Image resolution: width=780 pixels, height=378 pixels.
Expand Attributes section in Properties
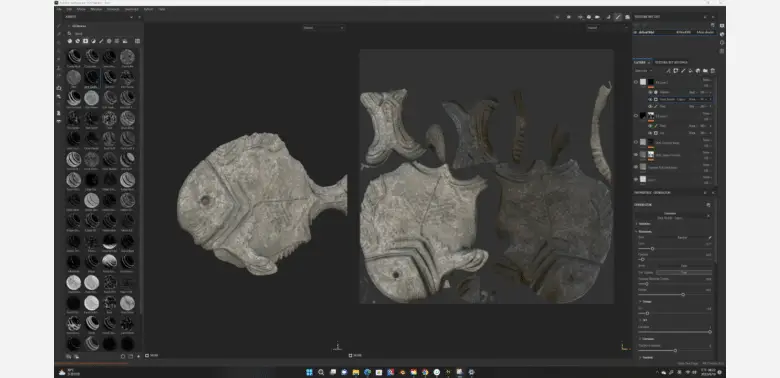click(636, 224)
